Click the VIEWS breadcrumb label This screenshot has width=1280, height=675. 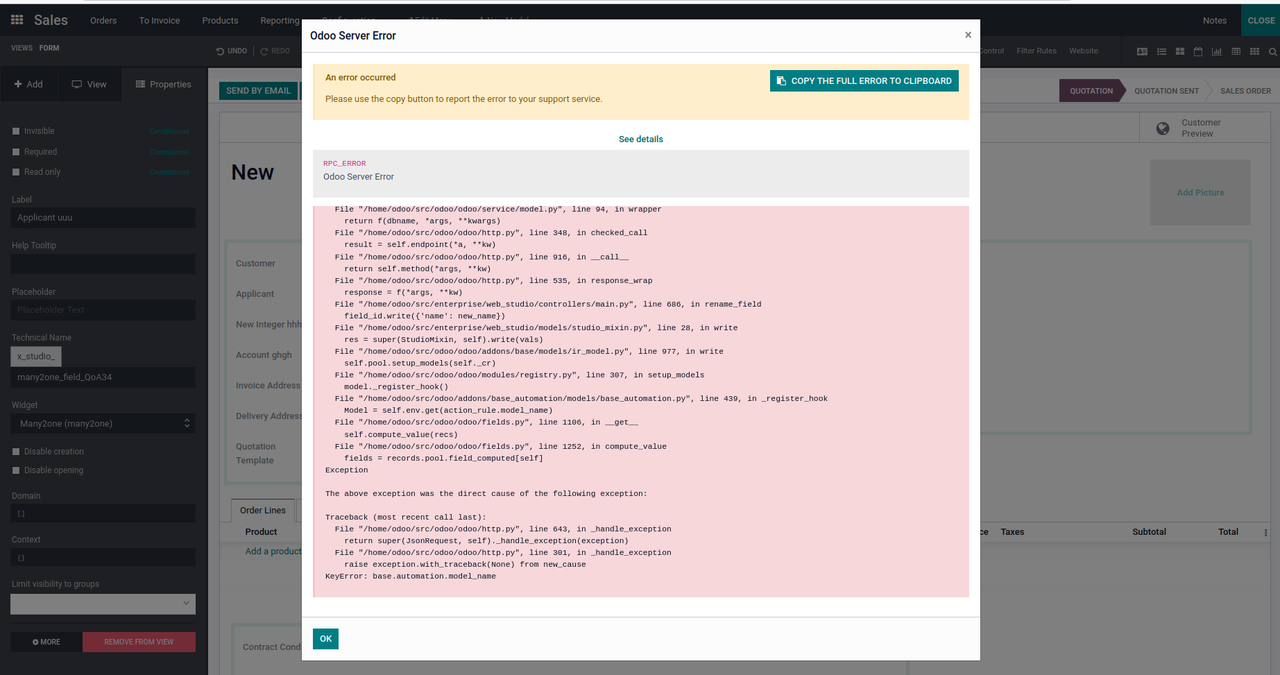pyautogui.click(x=22, y=48)
